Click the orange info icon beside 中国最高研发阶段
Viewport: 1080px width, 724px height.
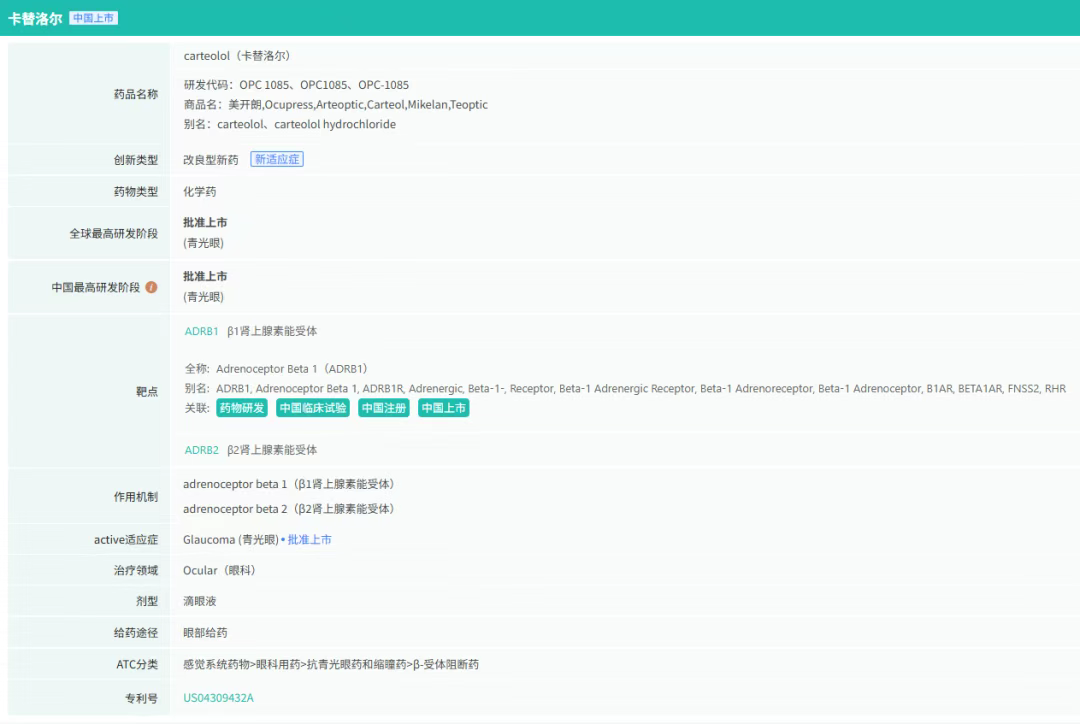tap(152, 287)
